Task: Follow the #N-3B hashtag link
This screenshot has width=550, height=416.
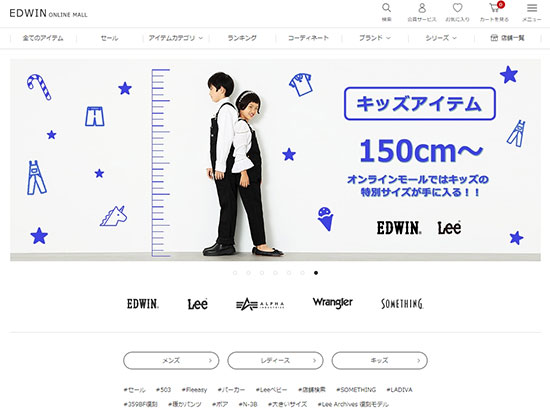Action: tap(248, 404)
